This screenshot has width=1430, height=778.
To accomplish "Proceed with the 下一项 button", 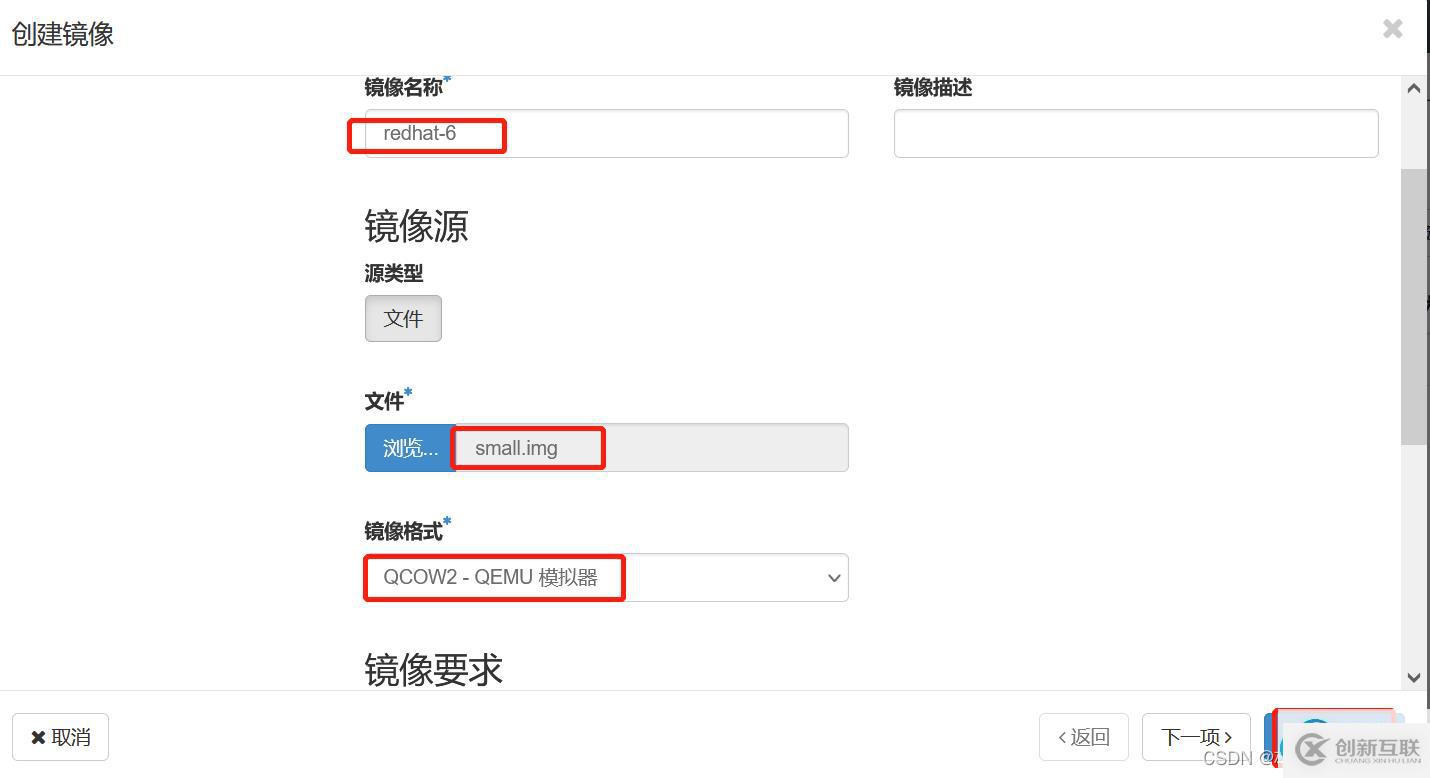I will tap(1196, 737).
